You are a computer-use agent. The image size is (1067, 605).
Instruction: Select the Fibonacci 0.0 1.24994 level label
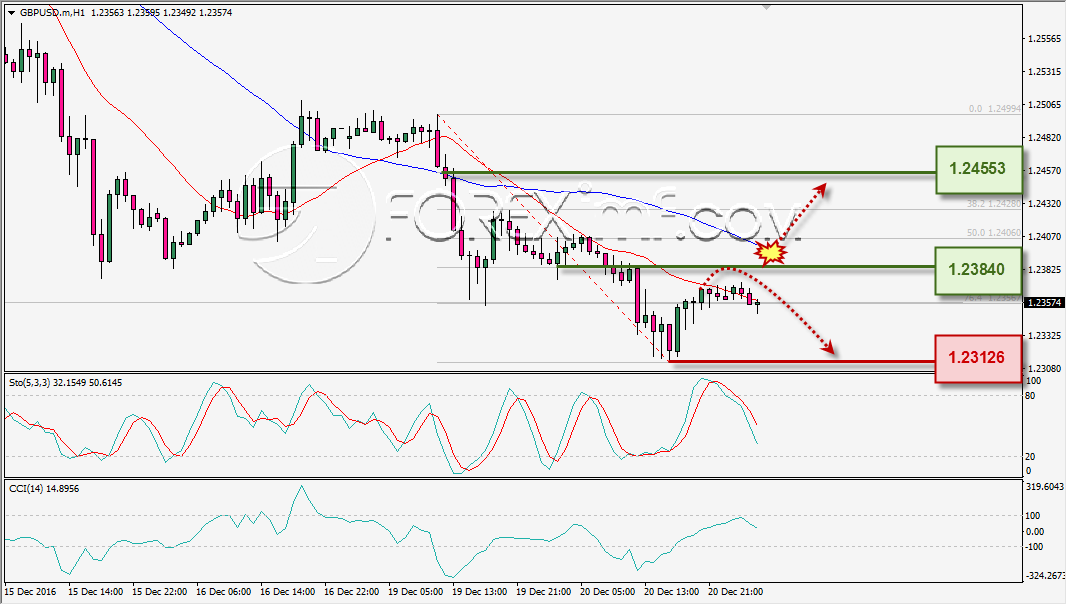click(x=995, y=108)
